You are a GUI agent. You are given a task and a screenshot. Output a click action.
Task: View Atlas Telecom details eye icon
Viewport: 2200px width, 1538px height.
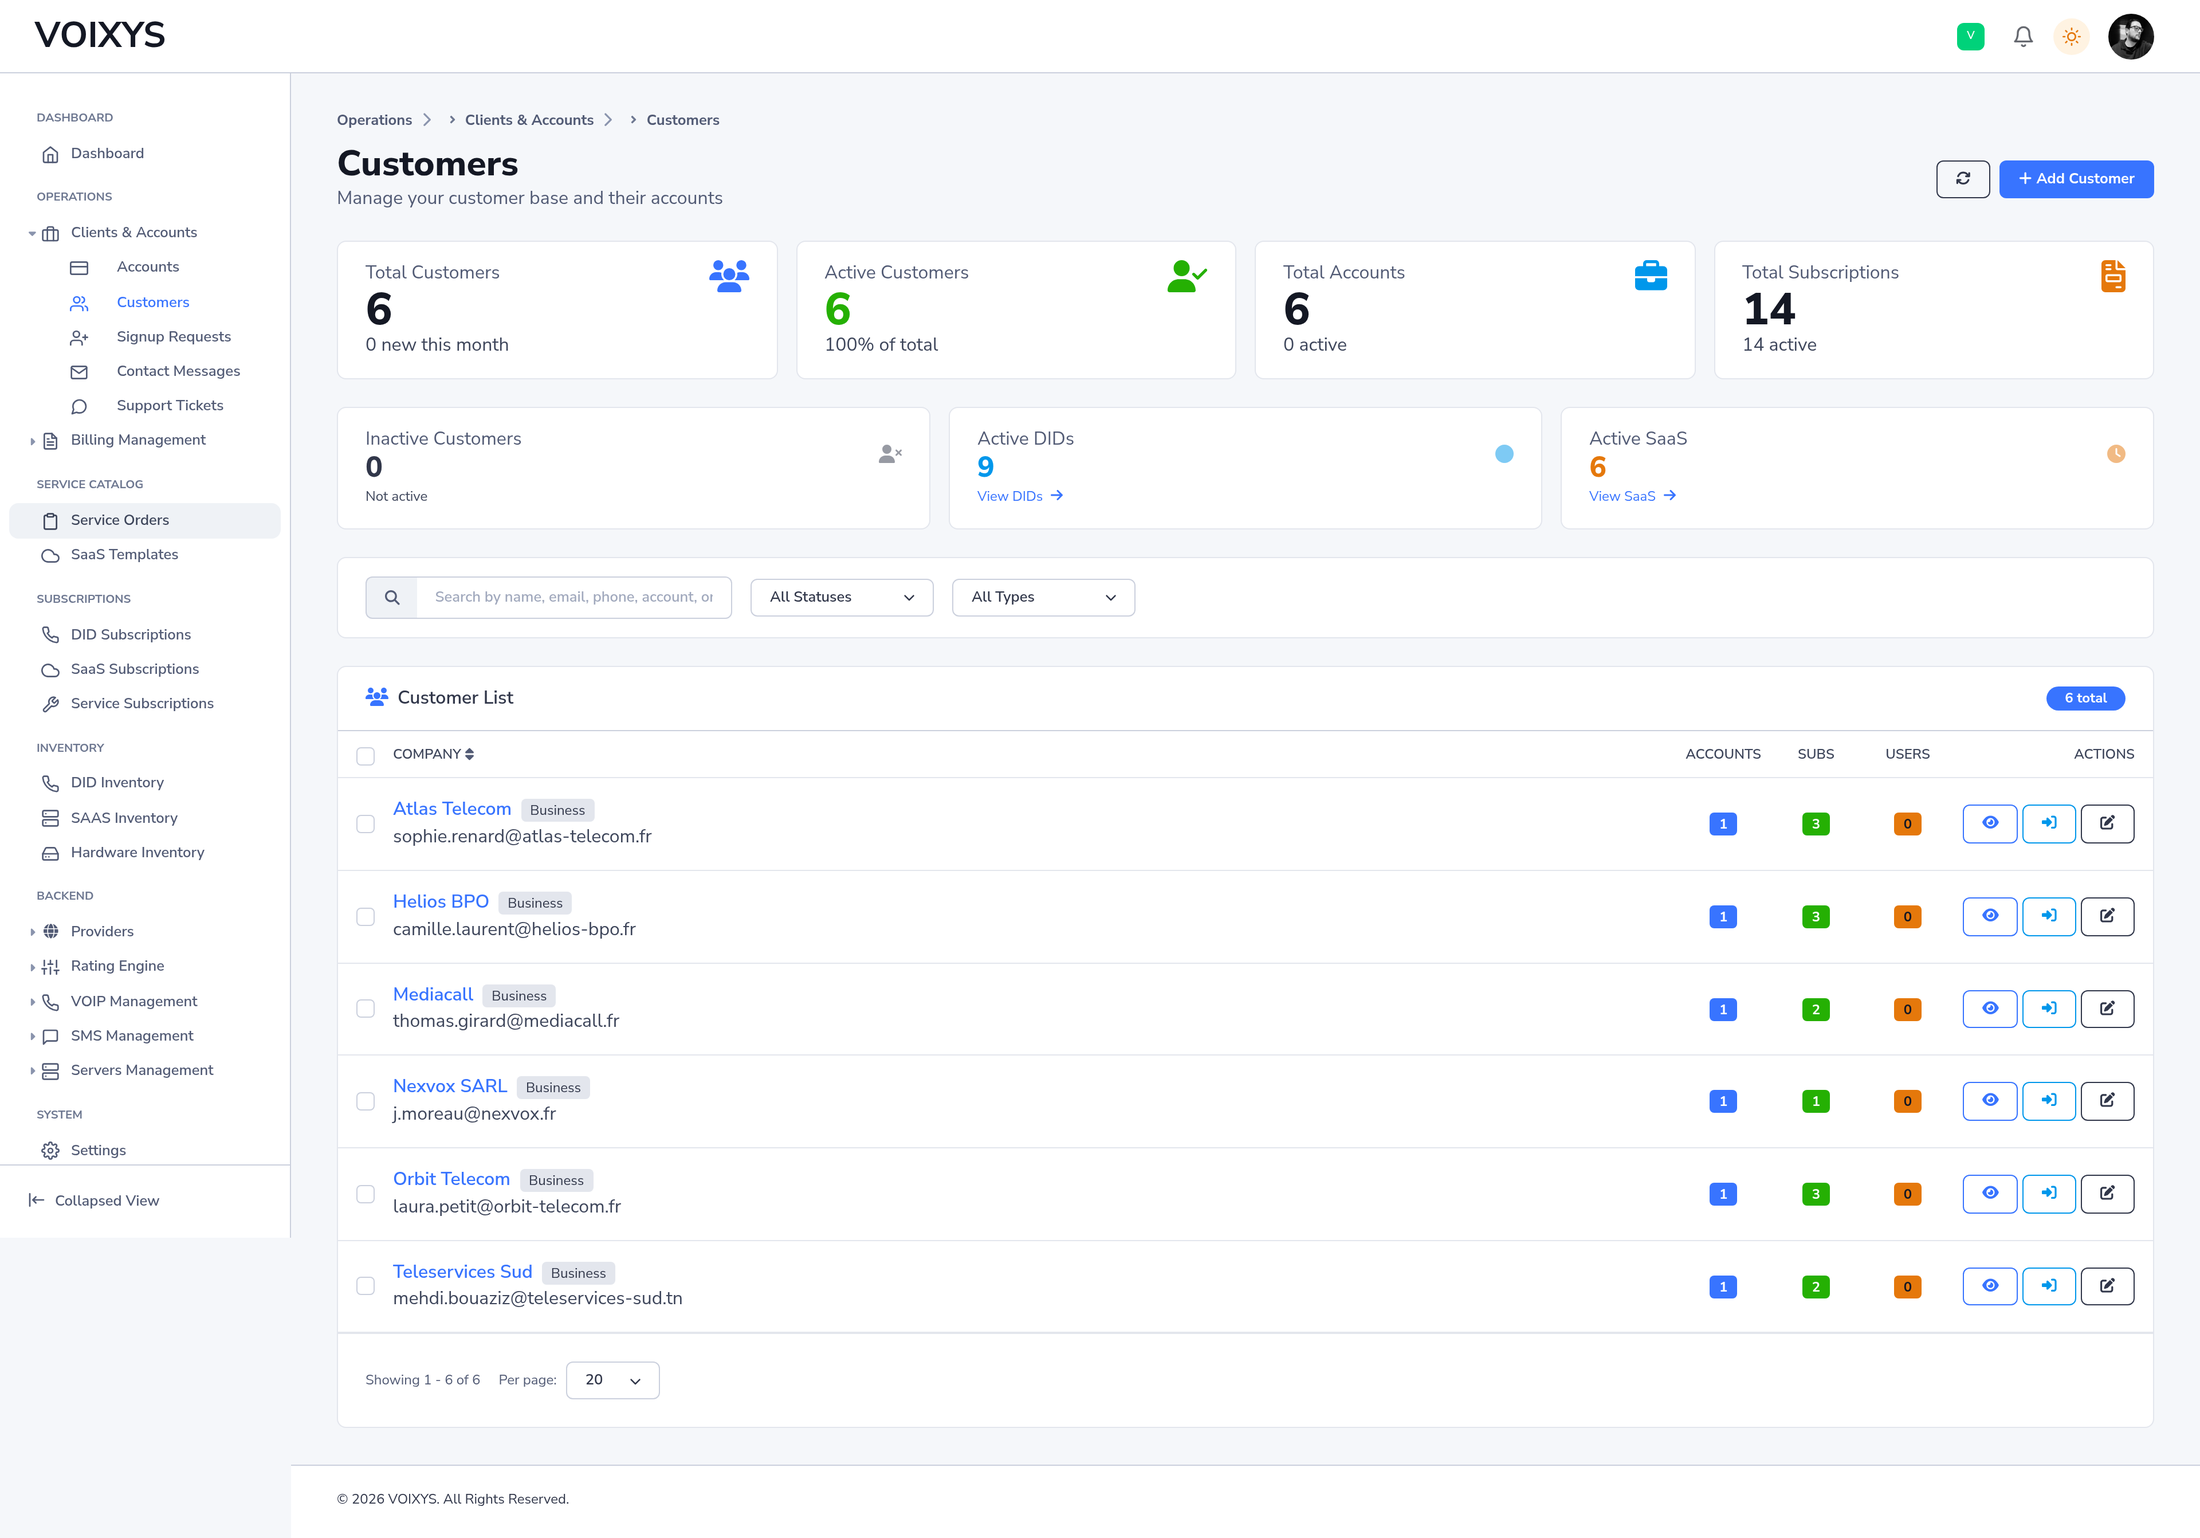point(1990,823)
